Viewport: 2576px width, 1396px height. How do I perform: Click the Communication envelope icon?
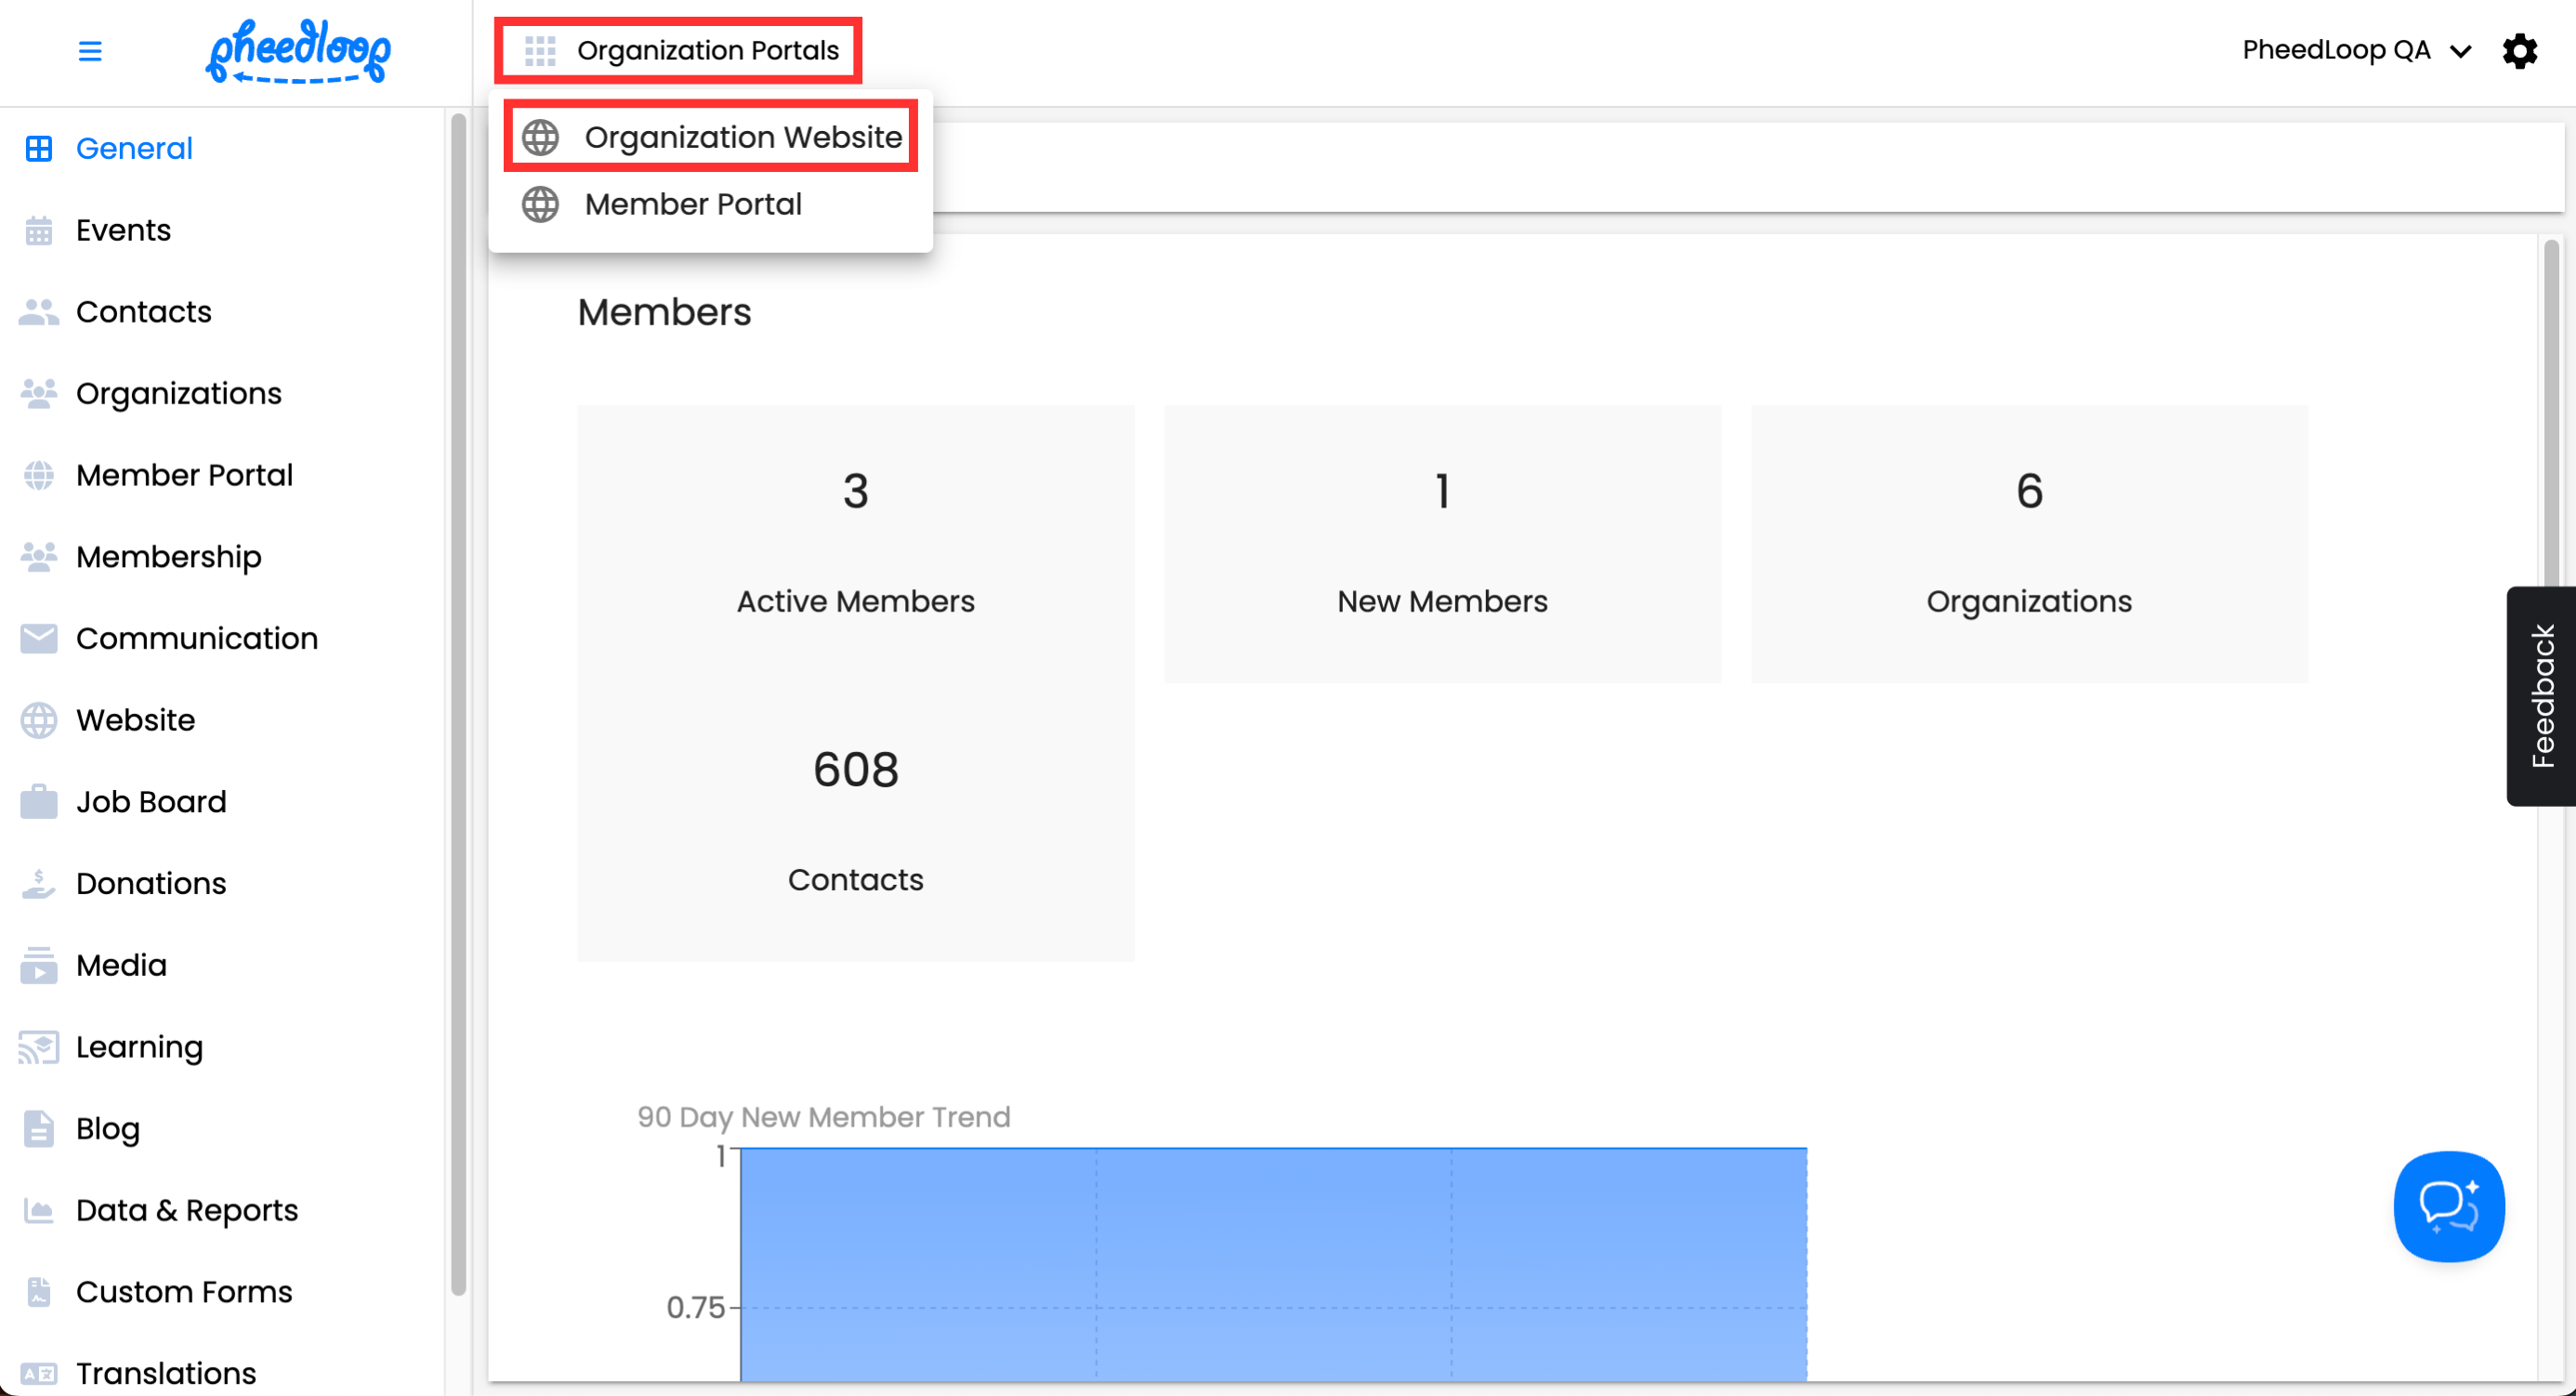coord(38,639)
